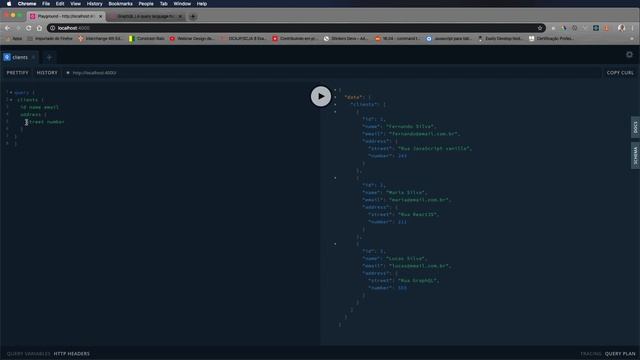Open the bookmark with the green icon
640x360 pixels.
pos(147,38)
